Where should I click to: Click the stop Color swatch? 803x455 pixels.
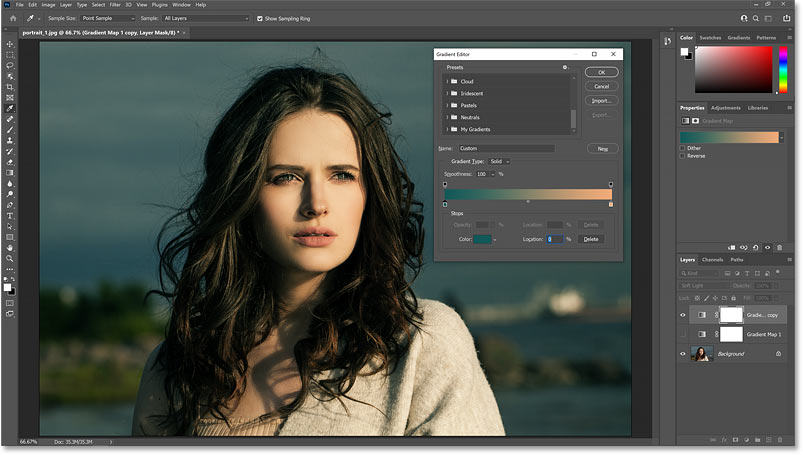[x=482, y=239]
